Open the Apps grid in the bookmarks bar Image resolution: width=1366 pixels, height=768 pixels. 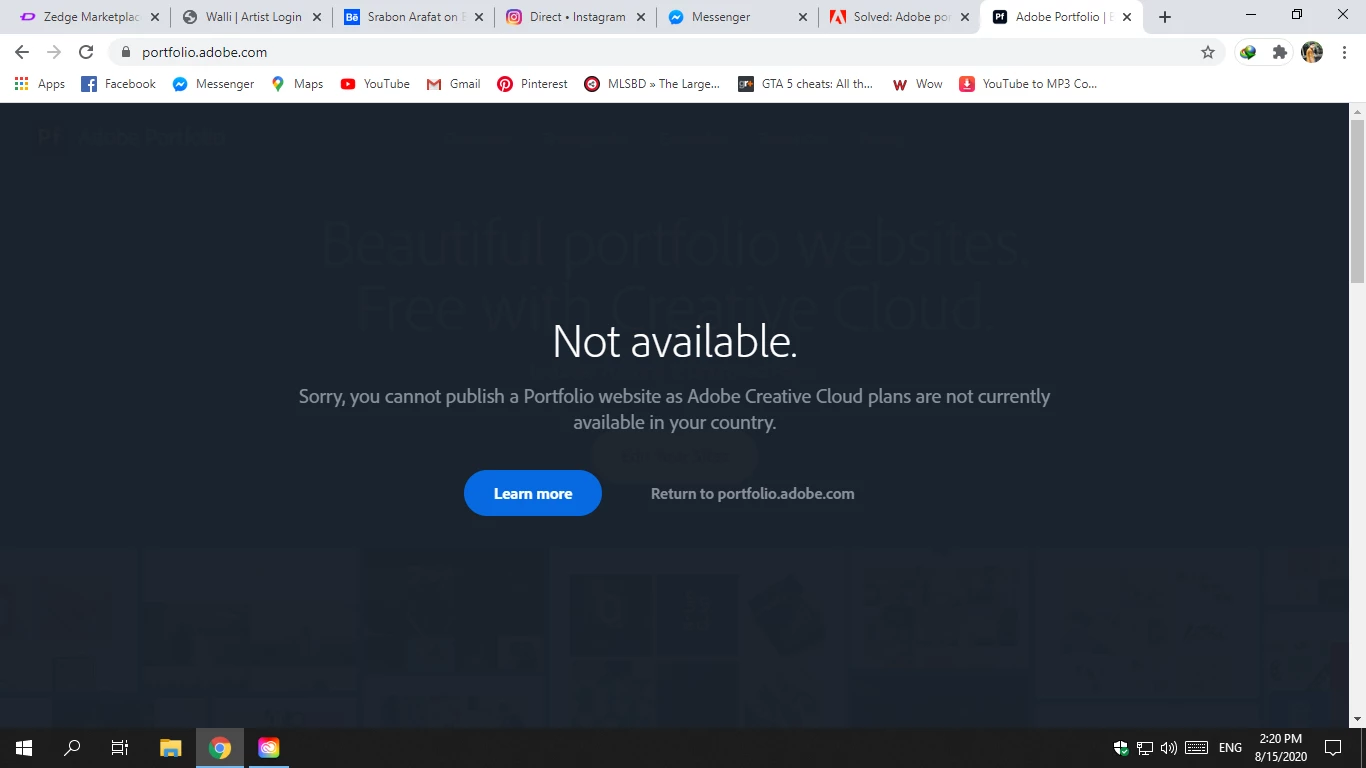(x=40, y=84)
